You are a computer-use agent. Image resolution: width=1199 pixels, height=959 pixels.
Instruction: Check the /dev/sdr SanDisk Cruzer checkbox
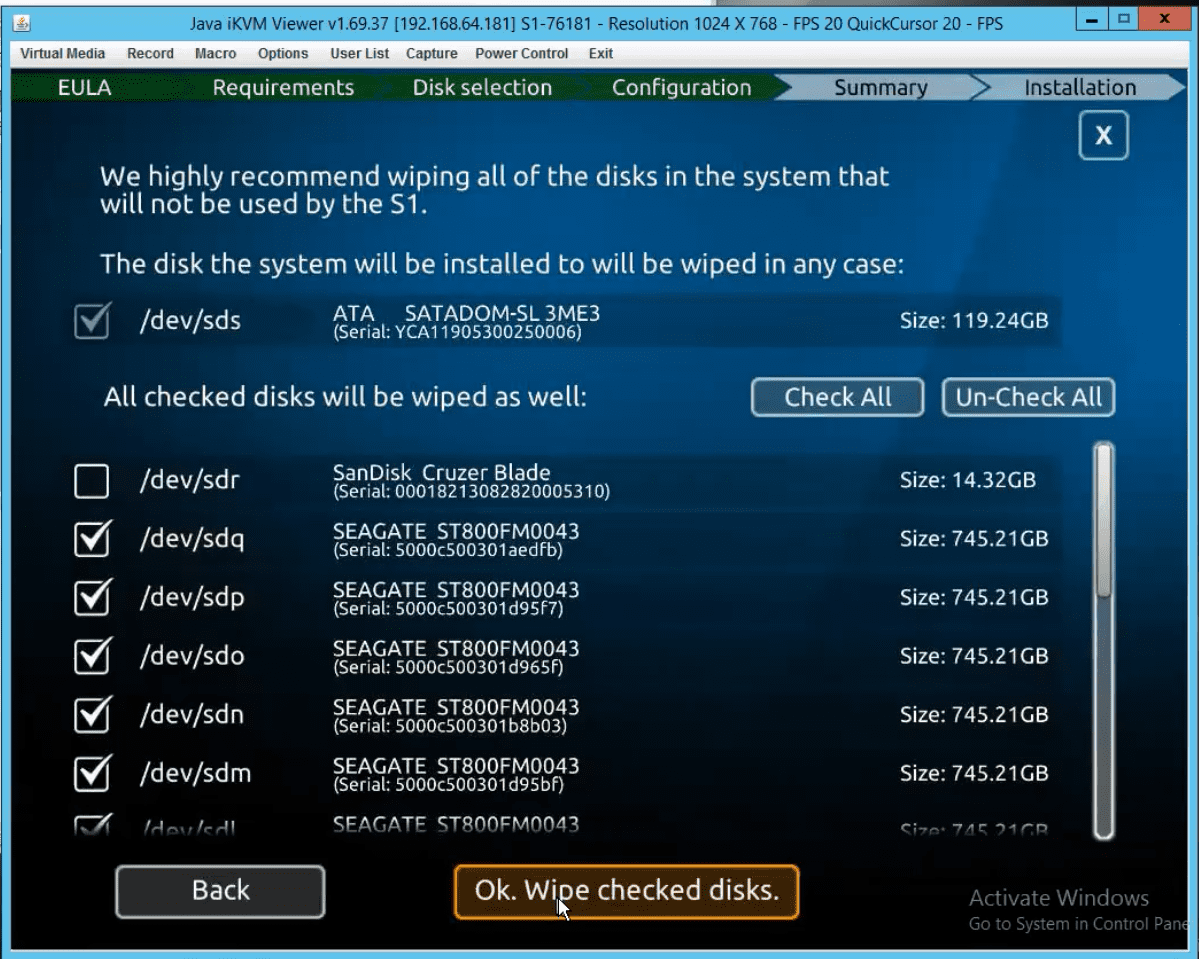(92, 482)
